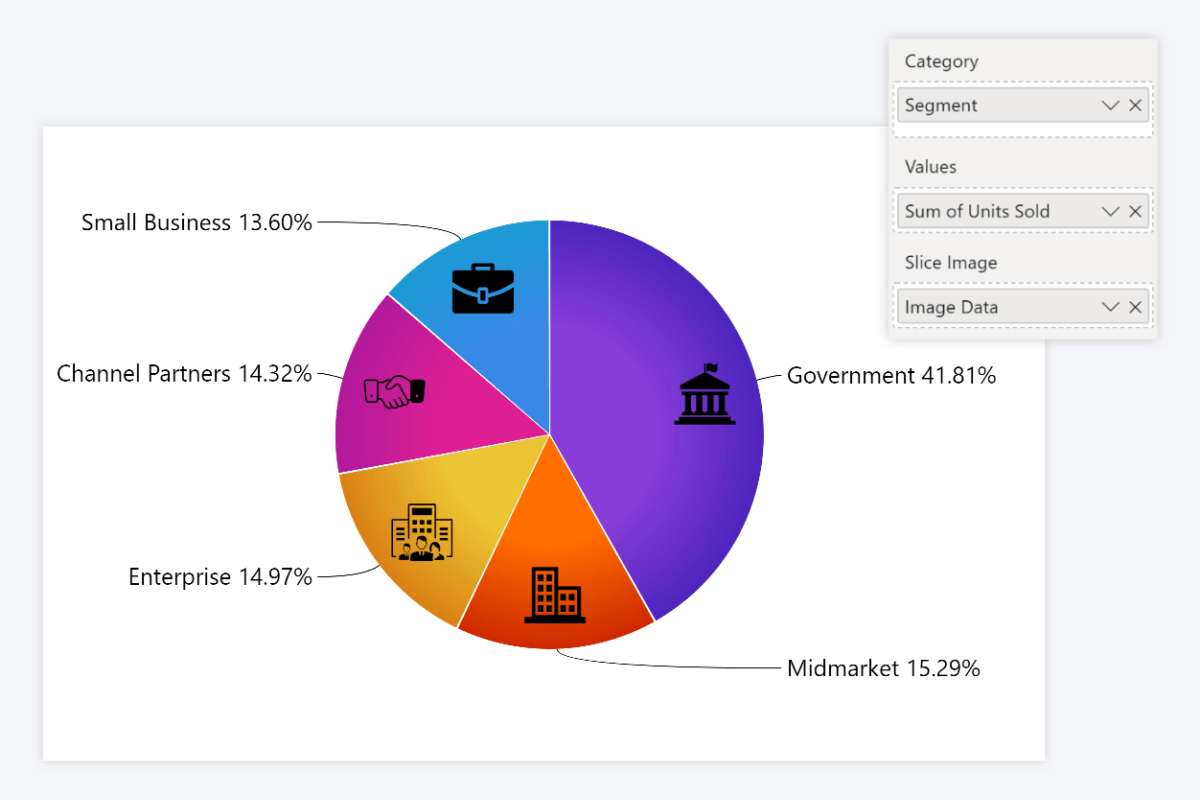Expand the Sum of Units Sold options dropdown
Screen dimensions: 1200x800
tap(1110, 211)
